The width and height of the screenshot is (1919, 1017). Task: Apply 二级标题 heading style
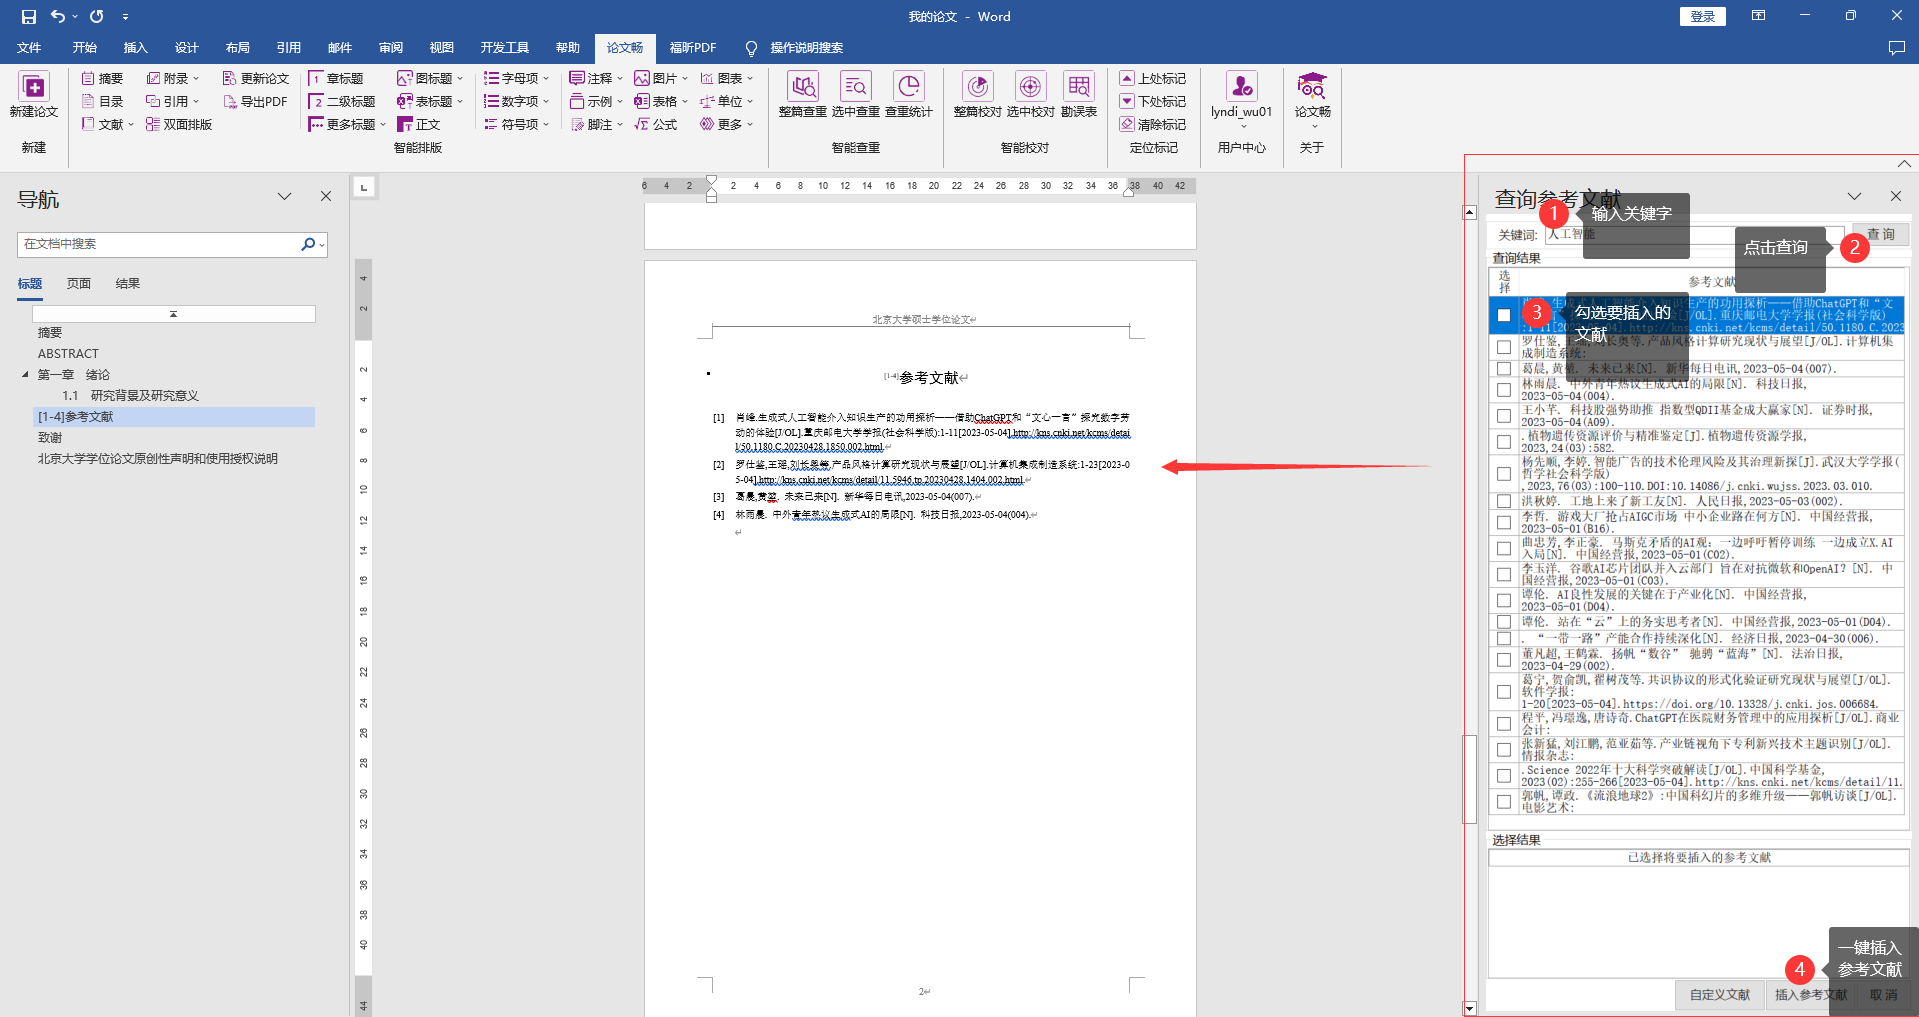click(342, 101)
